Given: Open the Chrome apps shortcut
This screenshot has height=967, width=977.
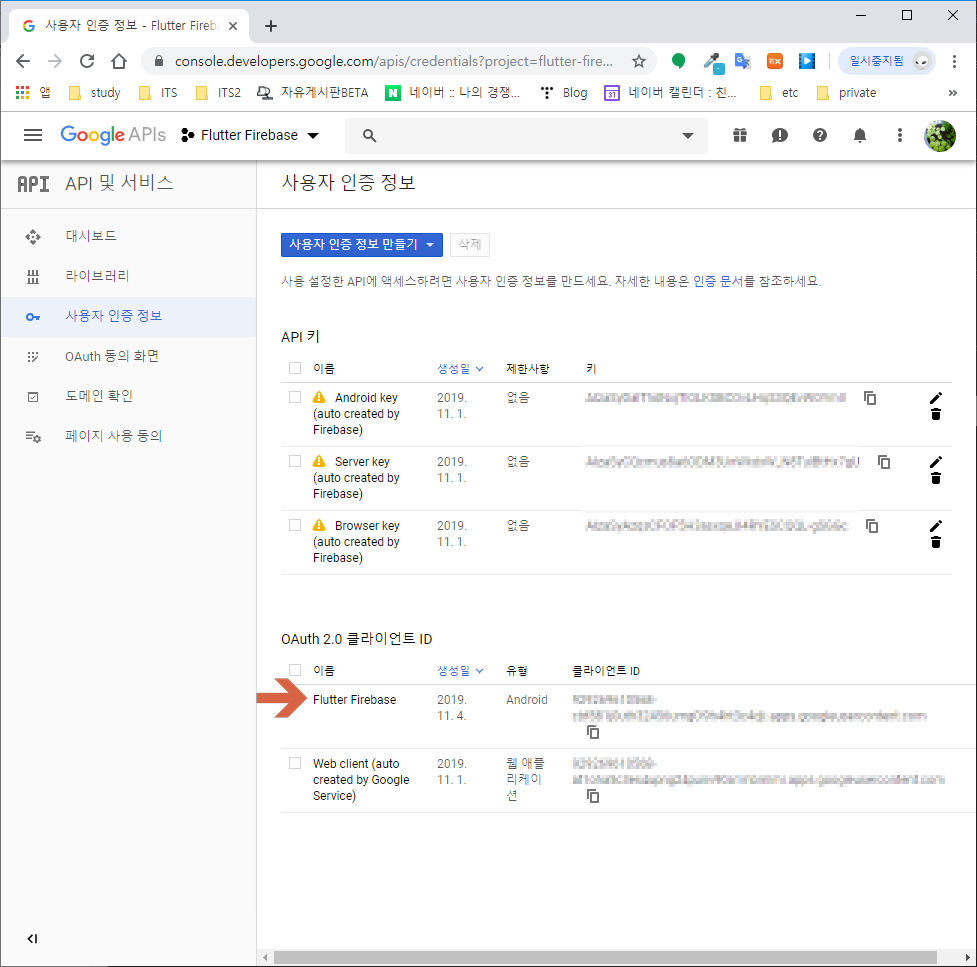Looking at the screenshot, I should (x=32, y=93).
